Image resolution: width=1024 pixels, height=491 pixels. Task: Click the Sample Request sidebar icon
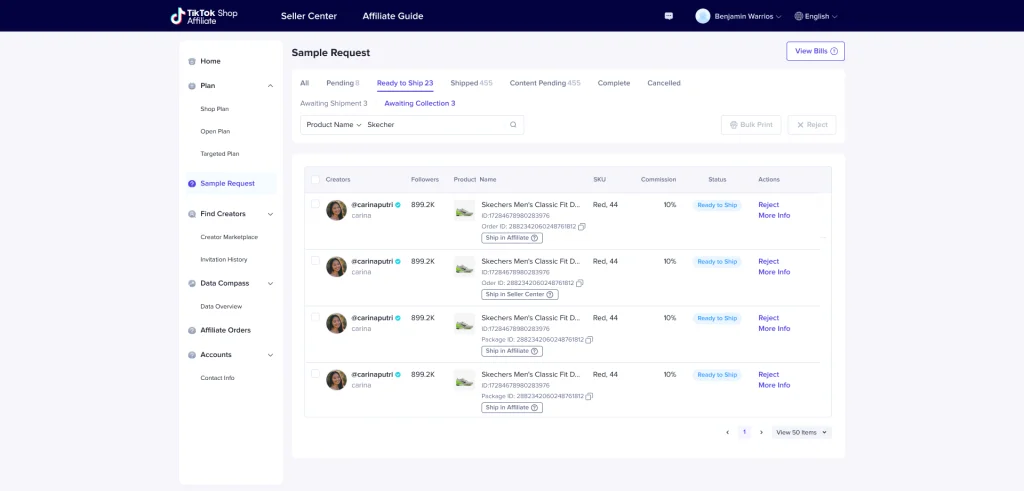tap(192, 183)
